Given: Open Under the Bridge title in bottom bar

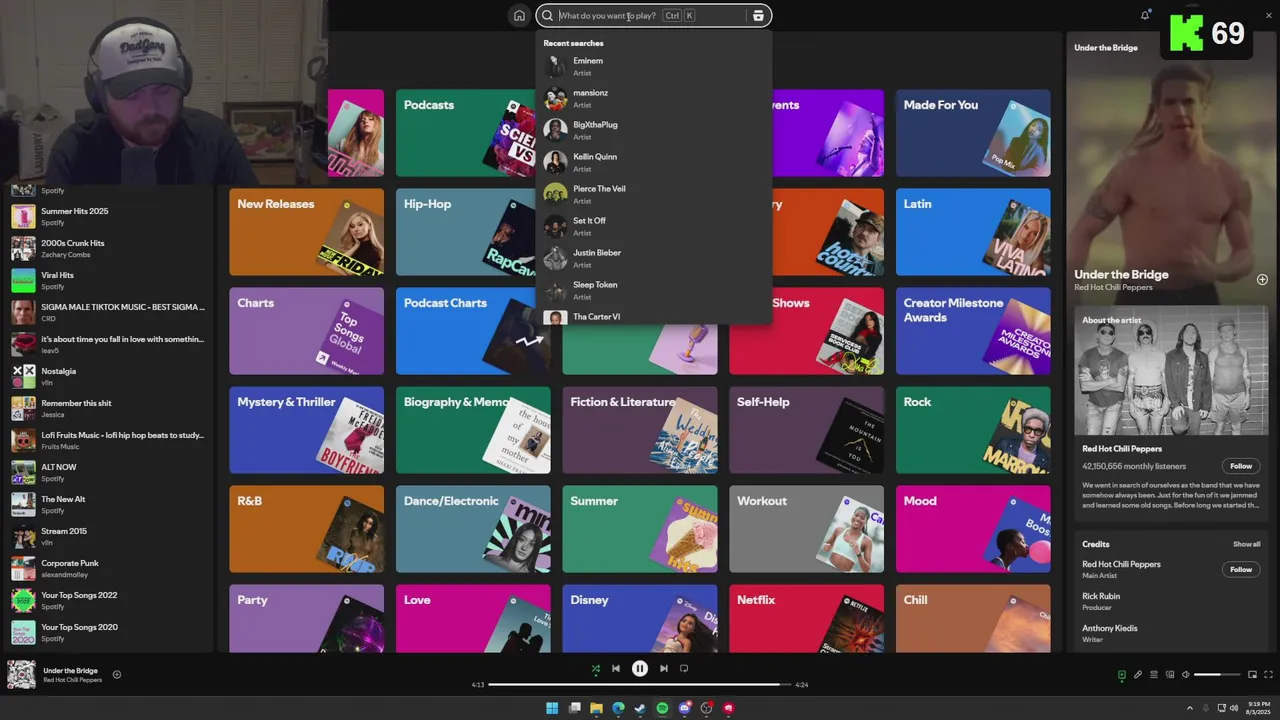Looking at the screenshot, I should pos(70,670).
